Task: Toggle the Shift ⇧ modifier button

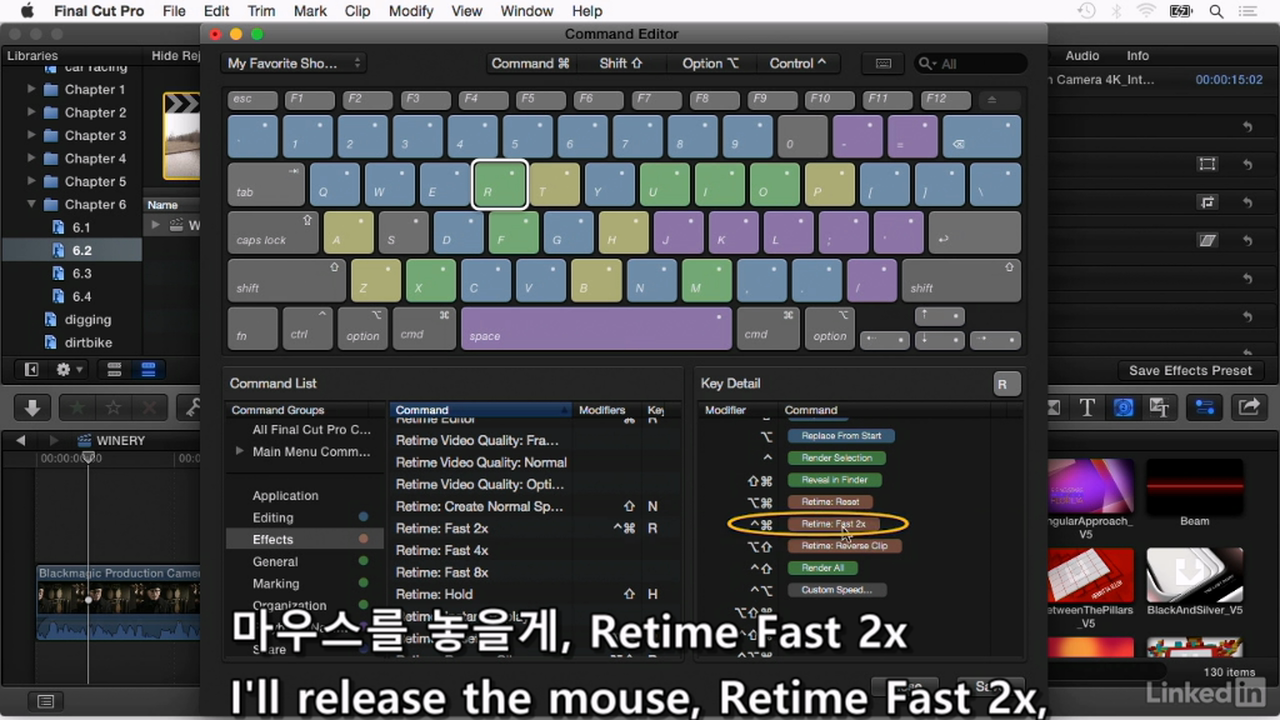Action: tap(621, 63)
